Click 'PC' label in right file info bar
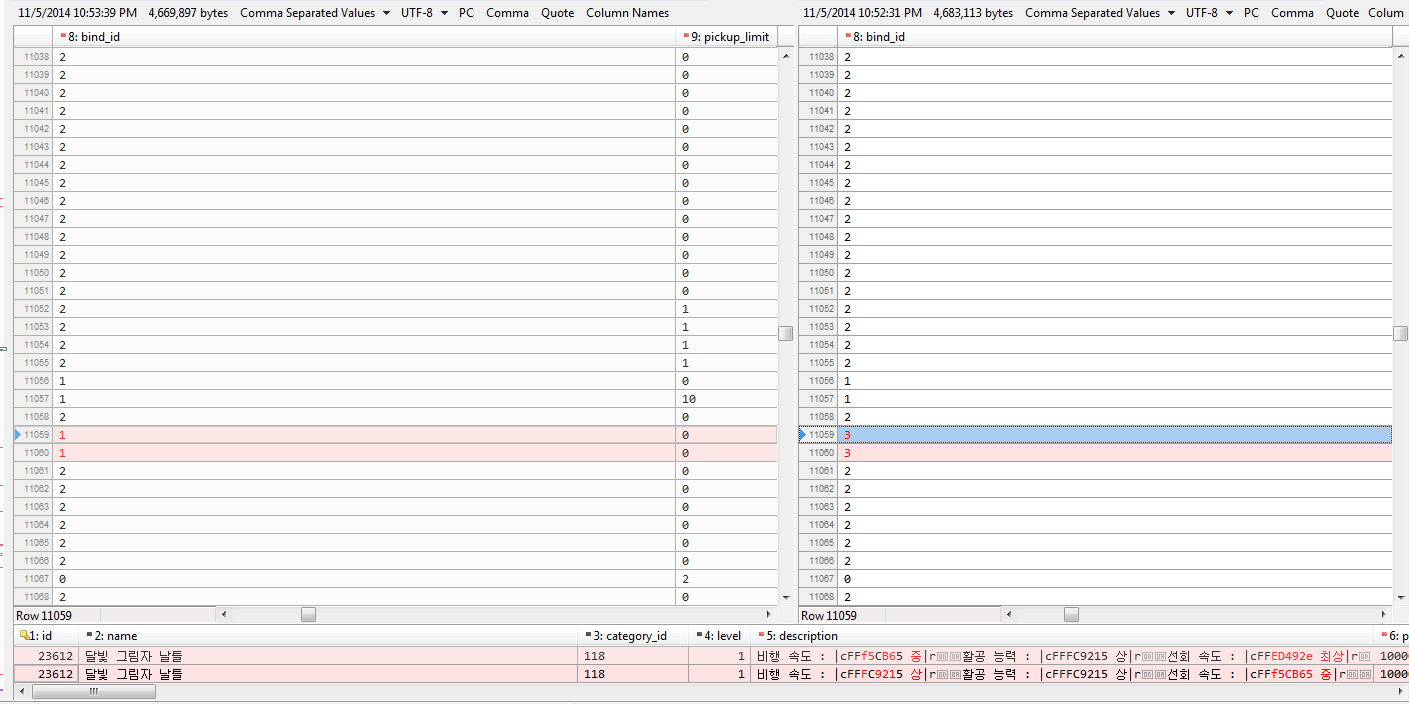Image resolution: width=1409 pixels, height=704 pixels. (x=1252, y=13)
